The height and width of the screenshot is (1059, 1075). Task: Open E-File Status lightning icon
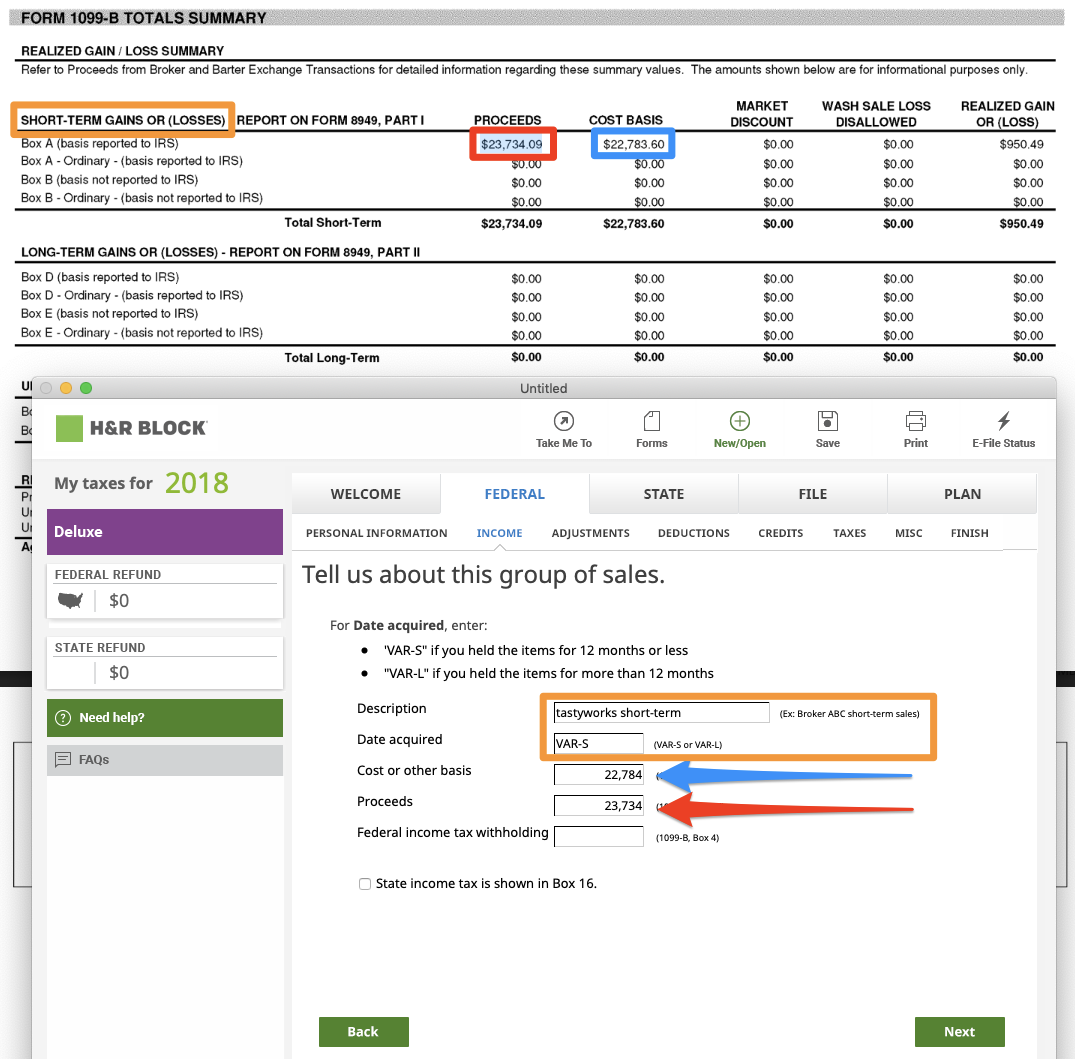click(1003, 421)
